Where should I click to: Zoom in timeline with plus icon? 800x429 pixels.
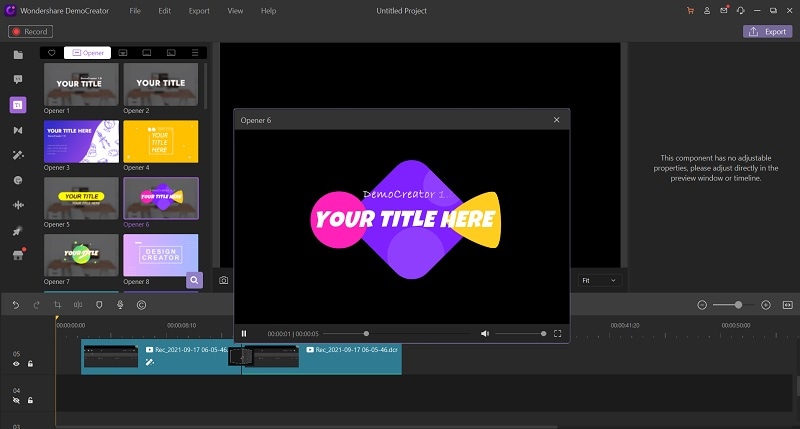point(766,305)
